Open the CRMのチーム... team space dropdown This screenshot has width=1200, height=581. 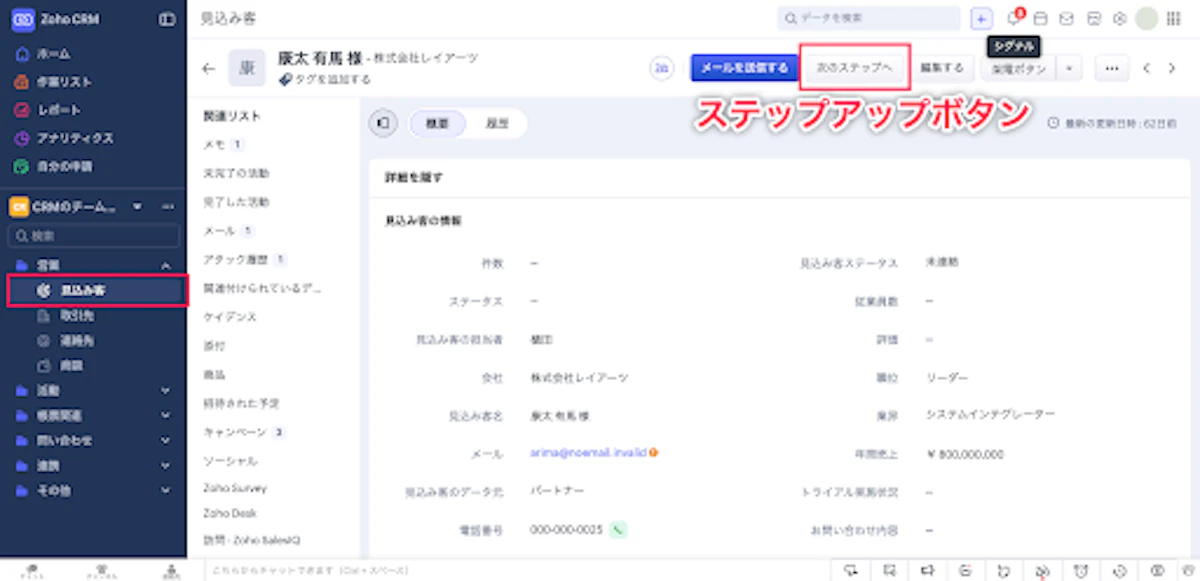tap(137, 207)
